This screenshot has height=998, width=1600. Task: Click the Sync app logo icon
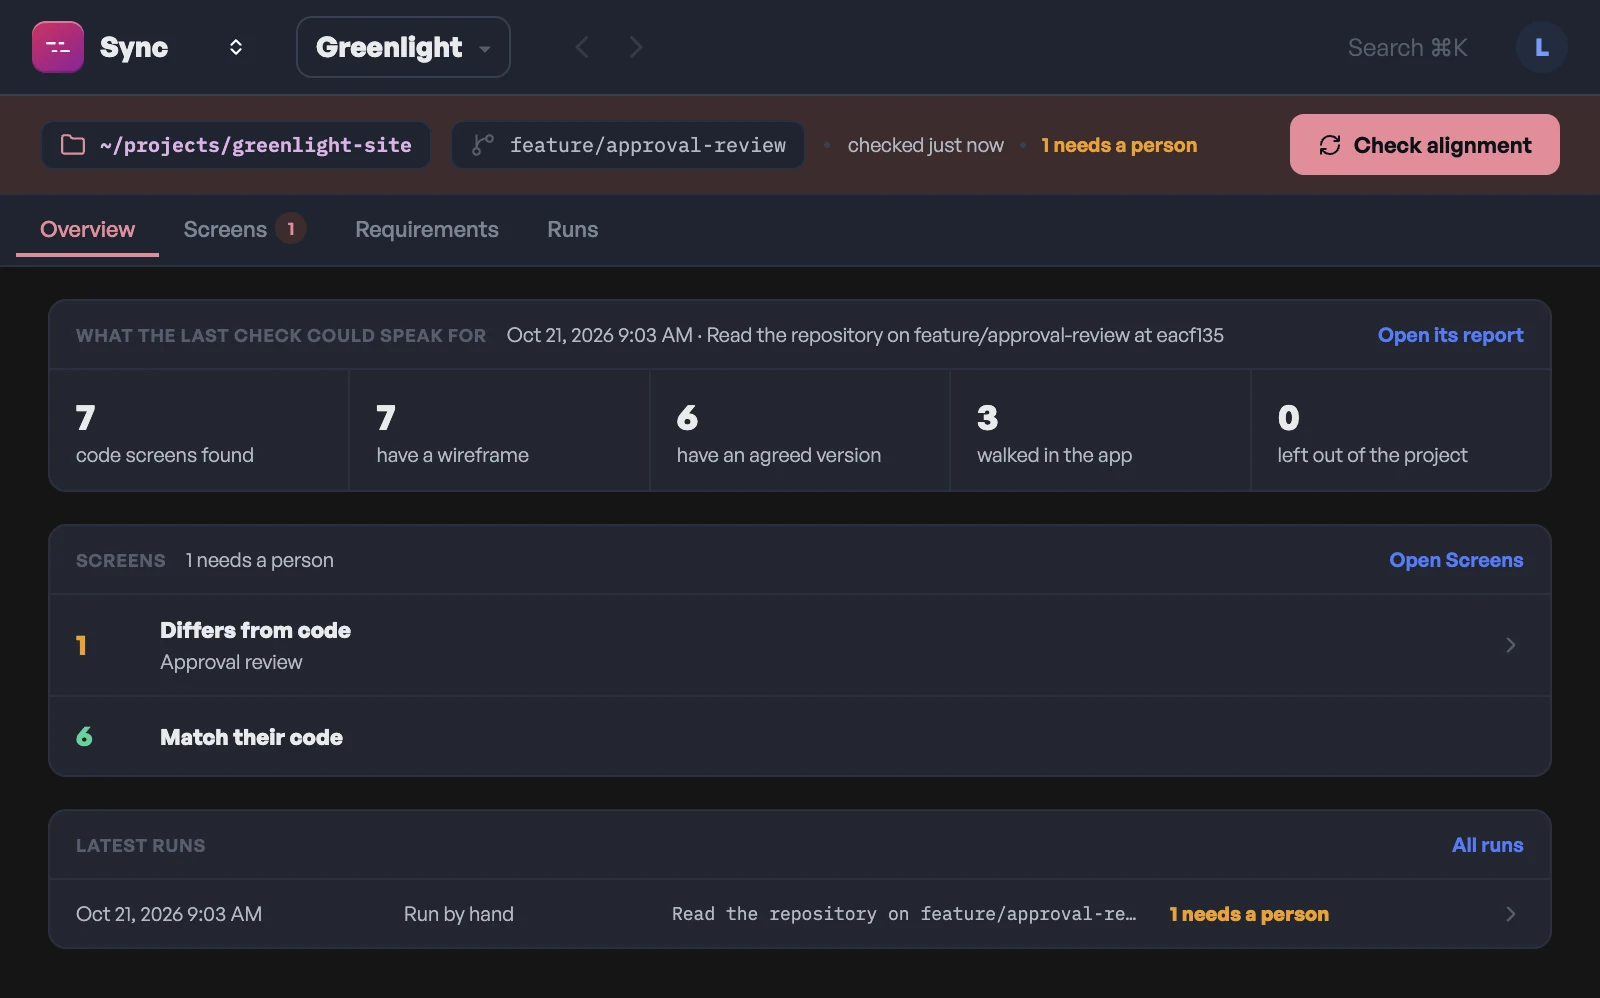coord(58,47)
